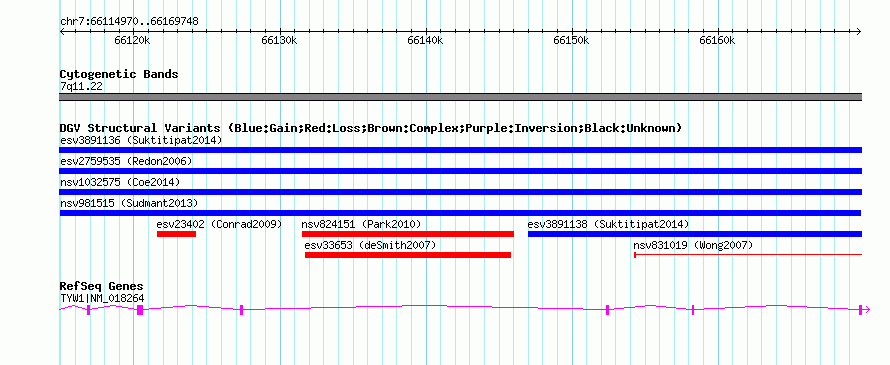Click the esv3891136 (Suktitipat2014) label
This screenshot has width=890, height=365.
pyautogui.click(x=141, y=140)
